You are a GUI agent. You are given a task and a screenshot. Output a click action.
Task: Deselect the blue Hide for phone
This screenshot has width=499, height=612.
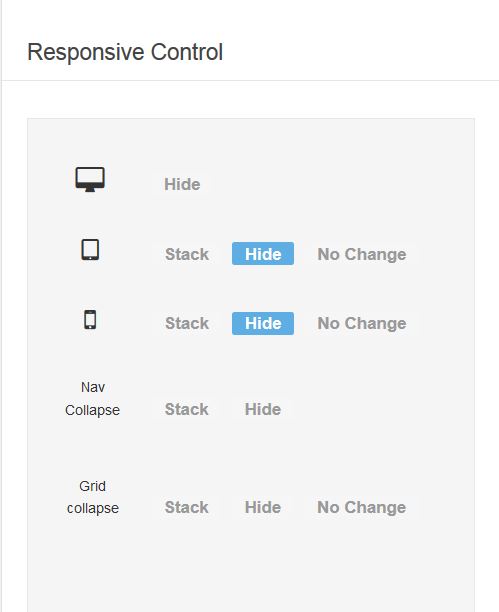[x=263, y=323]
